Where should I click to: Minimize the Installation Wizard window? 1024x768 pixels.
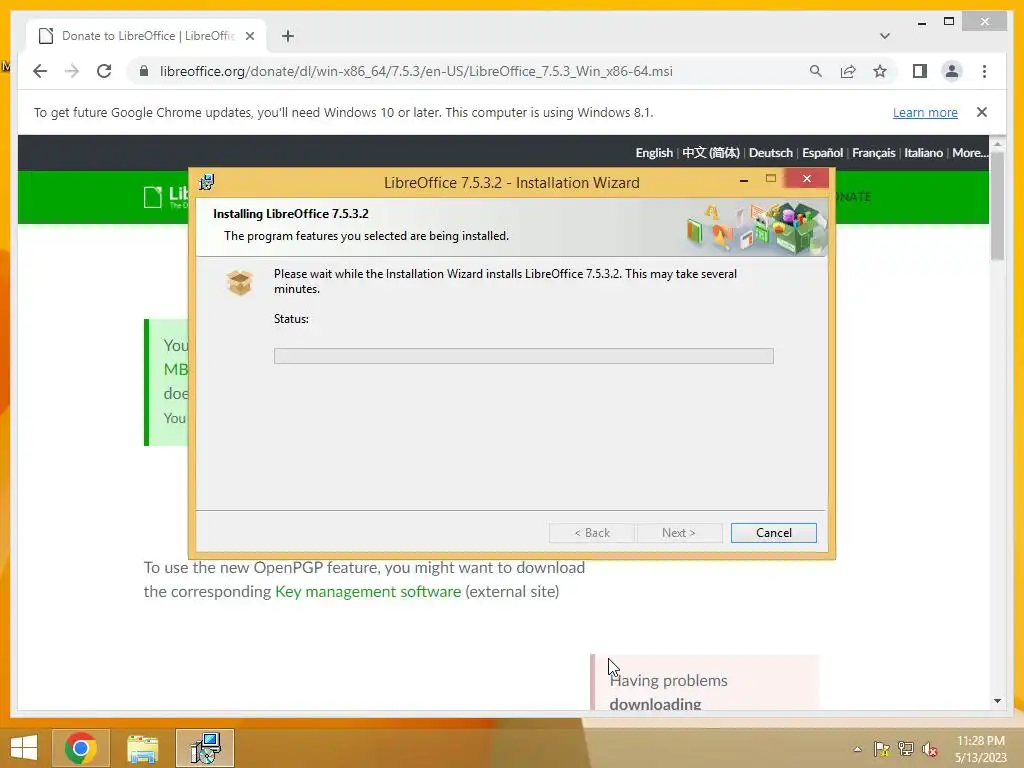tap(744, 179)
